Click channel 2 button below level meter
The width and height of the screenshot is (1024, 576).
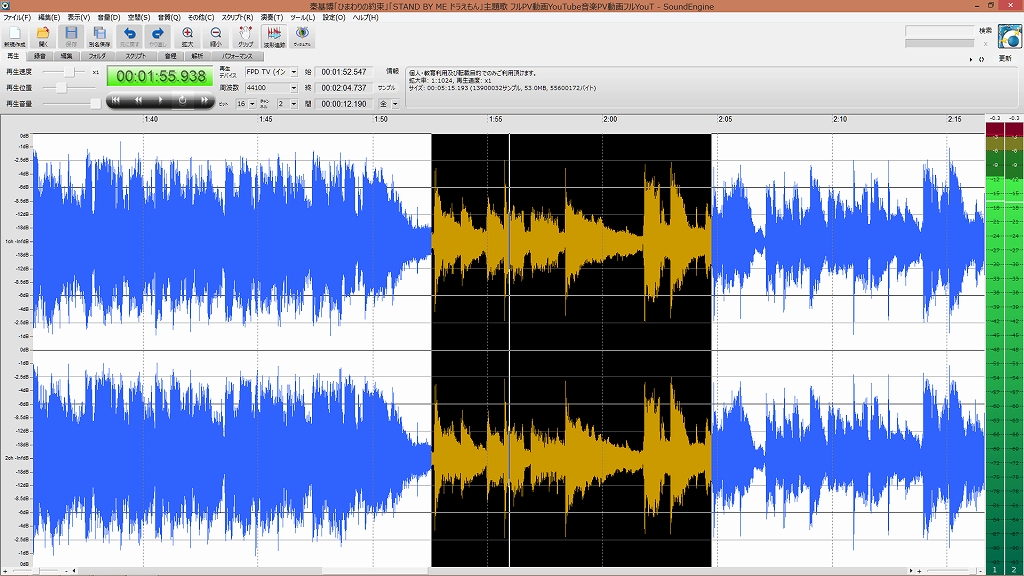[1014, 571]
